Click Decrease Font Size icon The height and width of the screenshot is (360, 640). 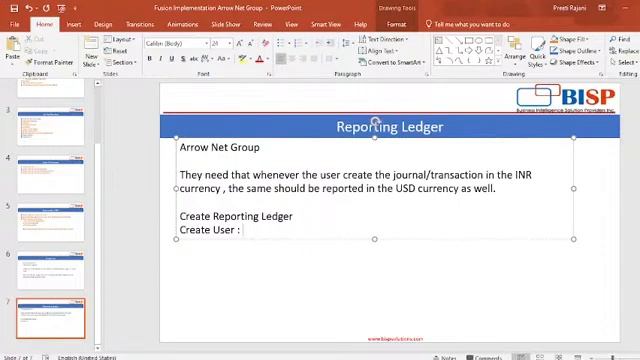(251, 43)
